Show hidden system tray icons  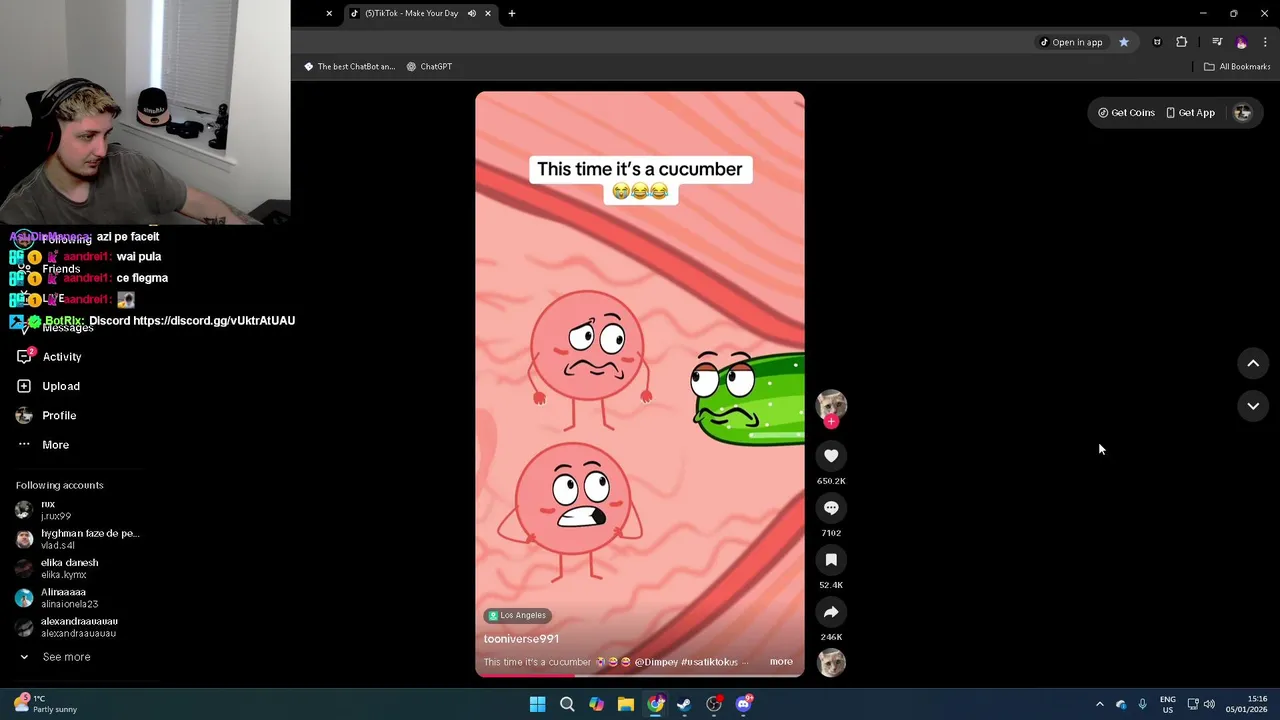(x=1099, y=704)
